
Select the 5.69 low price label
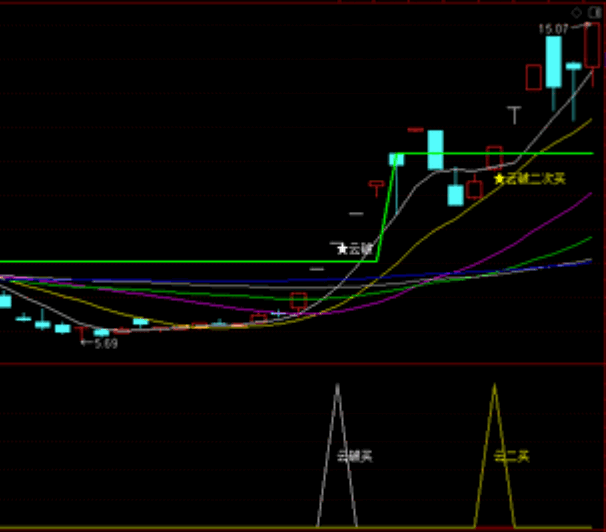[106, 343]
